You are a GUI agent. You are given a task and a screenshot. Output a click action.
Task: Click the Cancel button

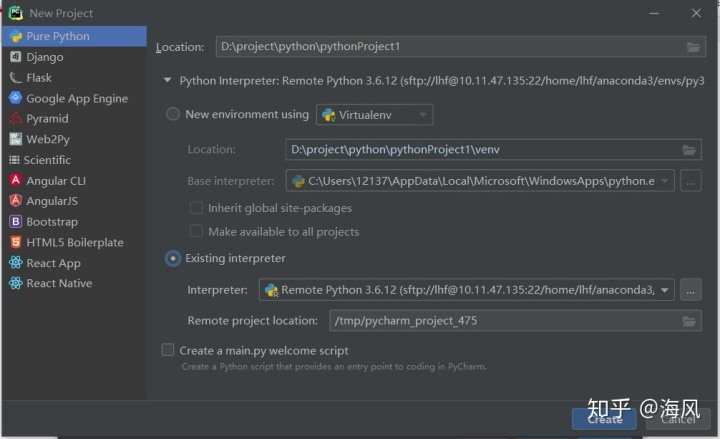(x=678, y=419)
